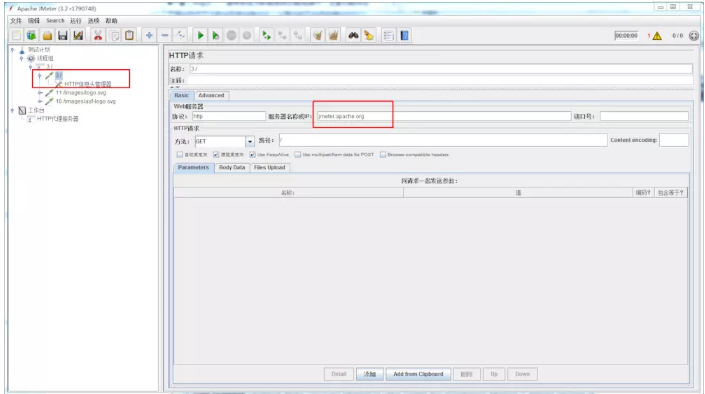The width and height of the screenshot is (705, 394).
Task: Click the Down button
Action: pyautogui.click(x=522, y=374)
